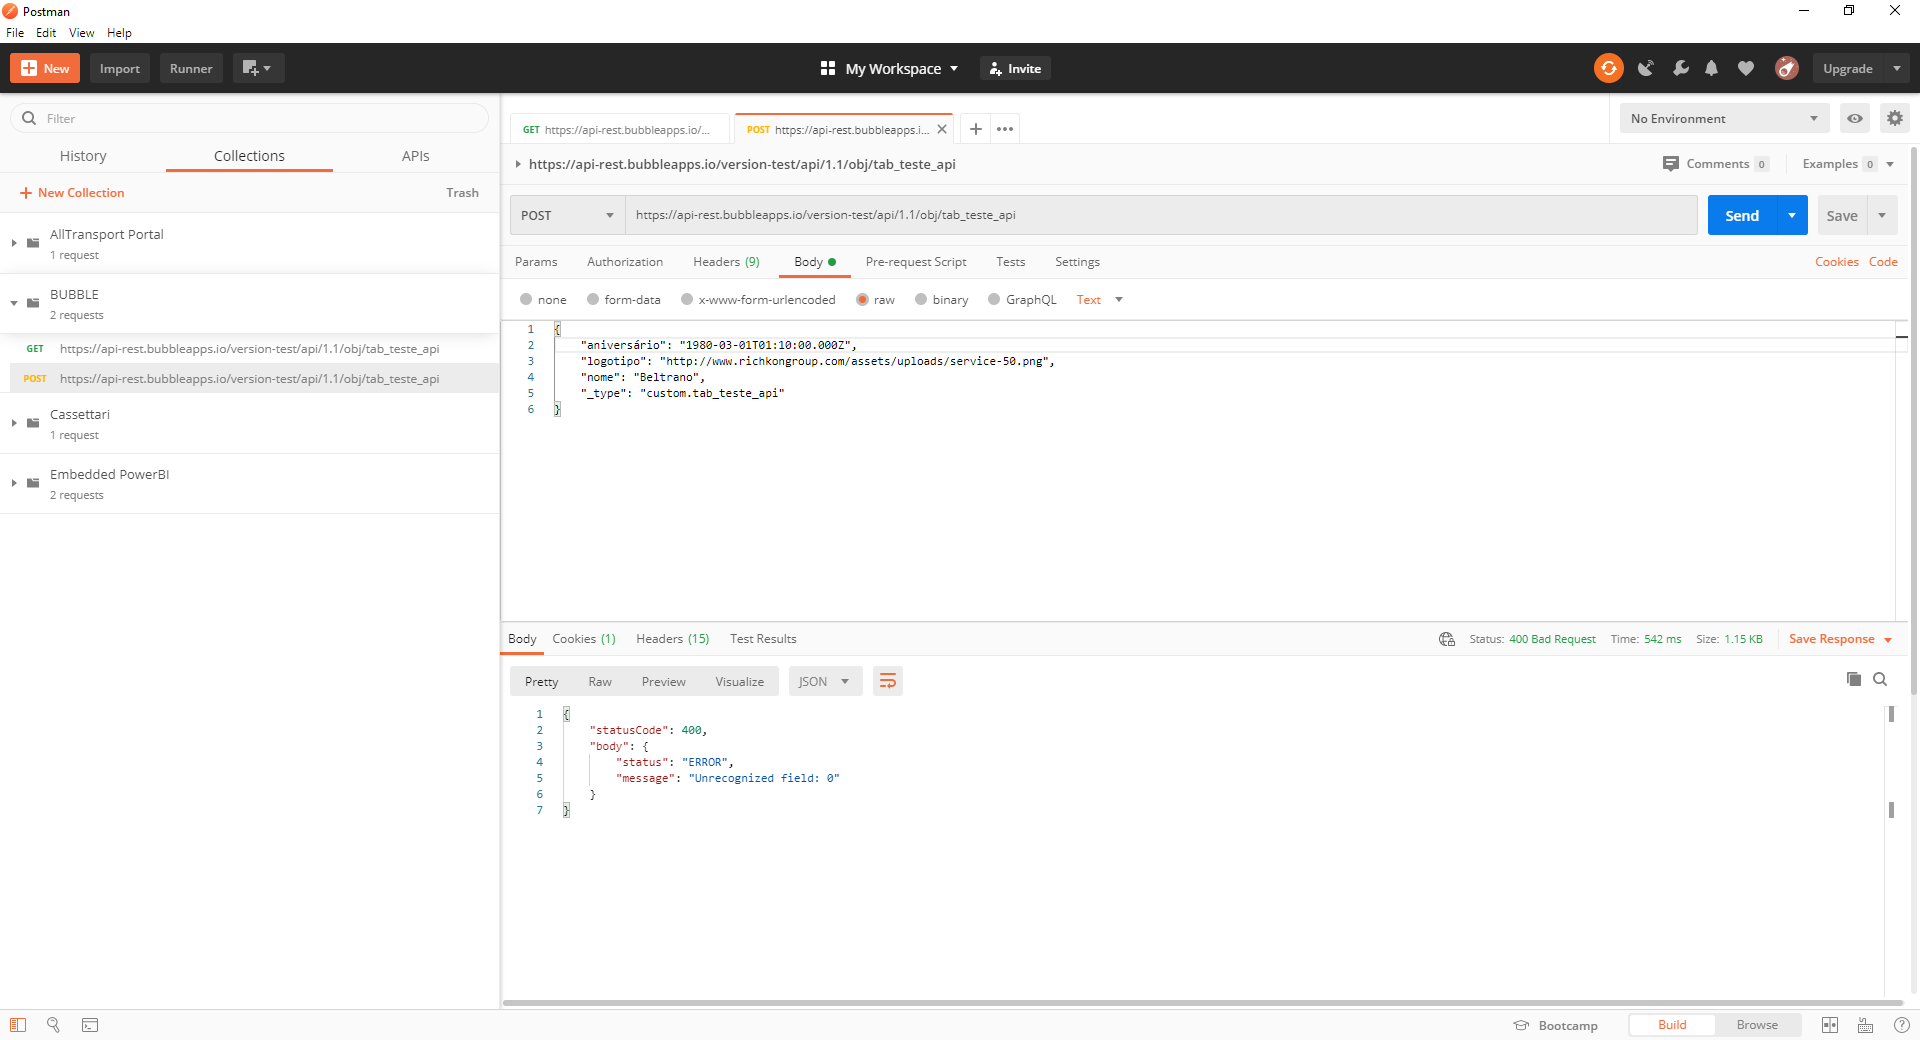Open tab options ellipsis menu

pos(1005,129)
